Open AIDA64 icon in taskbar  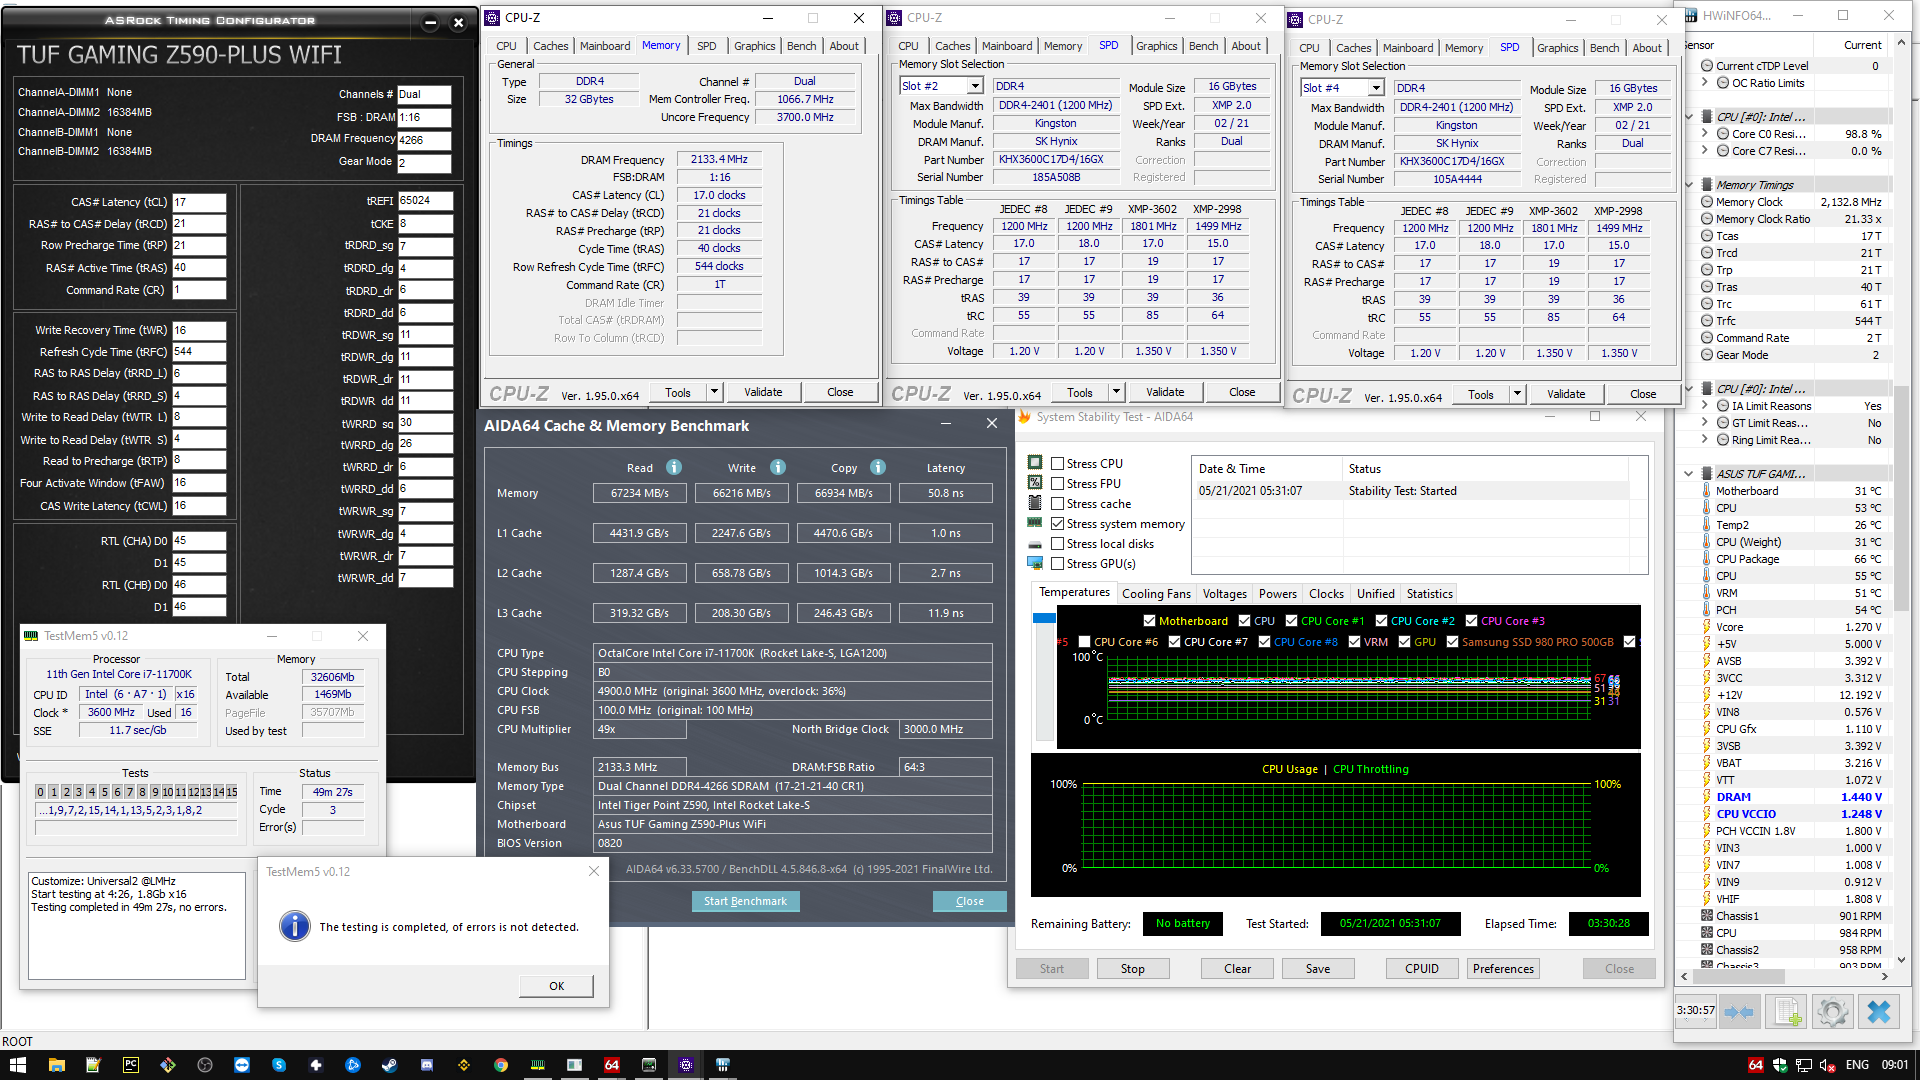[611, 1065]
